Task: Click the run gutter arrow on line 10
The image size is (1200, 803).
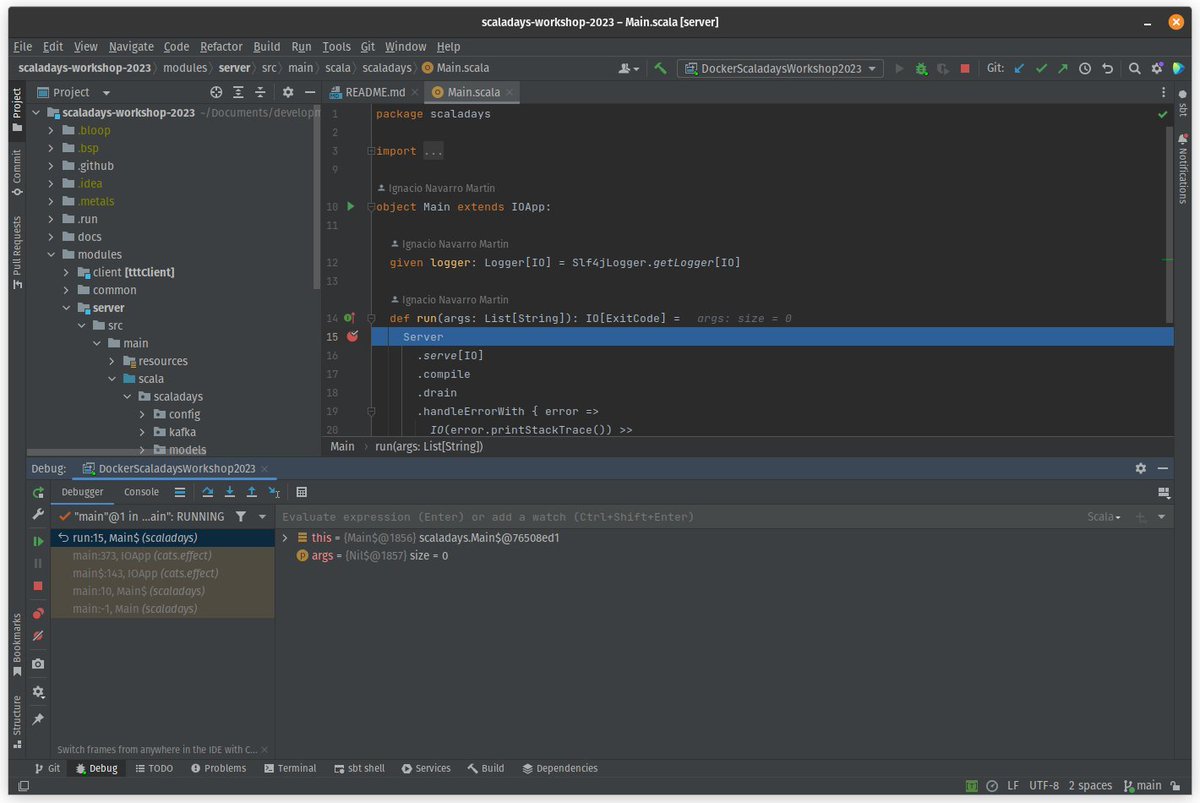Action: [350, 207]
